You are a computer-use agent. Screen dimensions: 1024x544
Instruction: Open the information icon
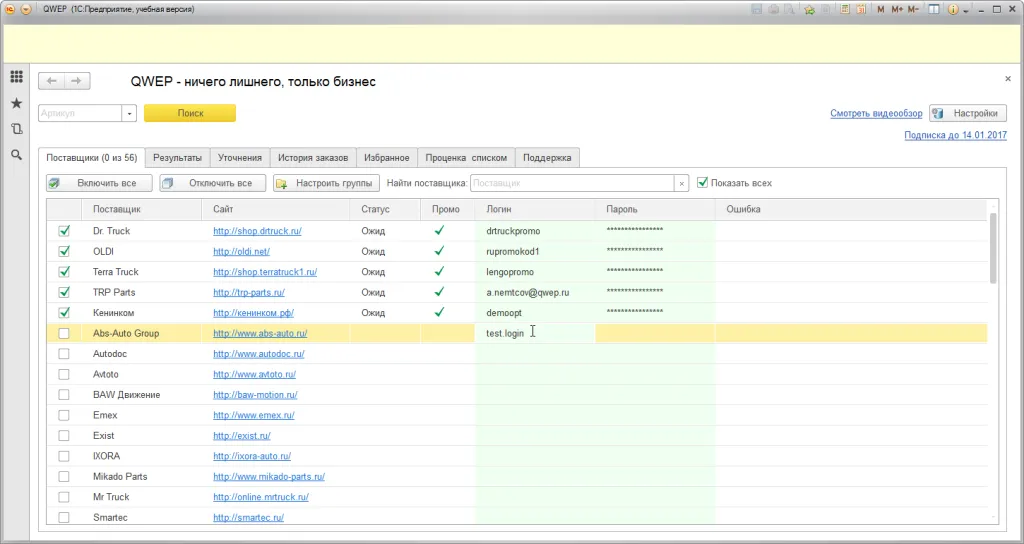[953, 9]
